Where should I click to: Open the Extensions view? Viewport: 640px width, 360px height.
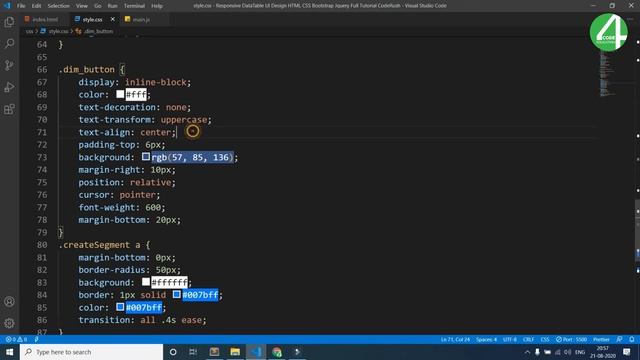[x=9, y=109]
